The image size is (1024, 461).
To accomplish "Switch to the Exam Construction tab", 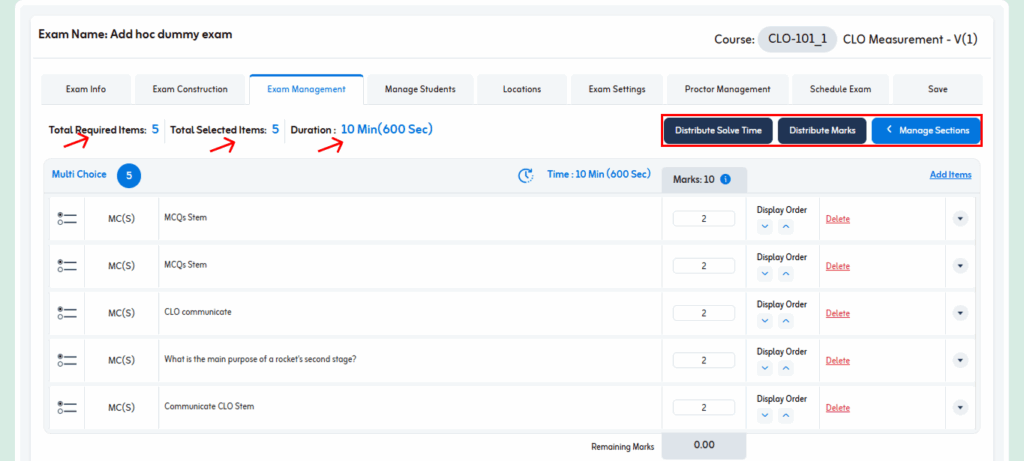I will click(190, 89).
